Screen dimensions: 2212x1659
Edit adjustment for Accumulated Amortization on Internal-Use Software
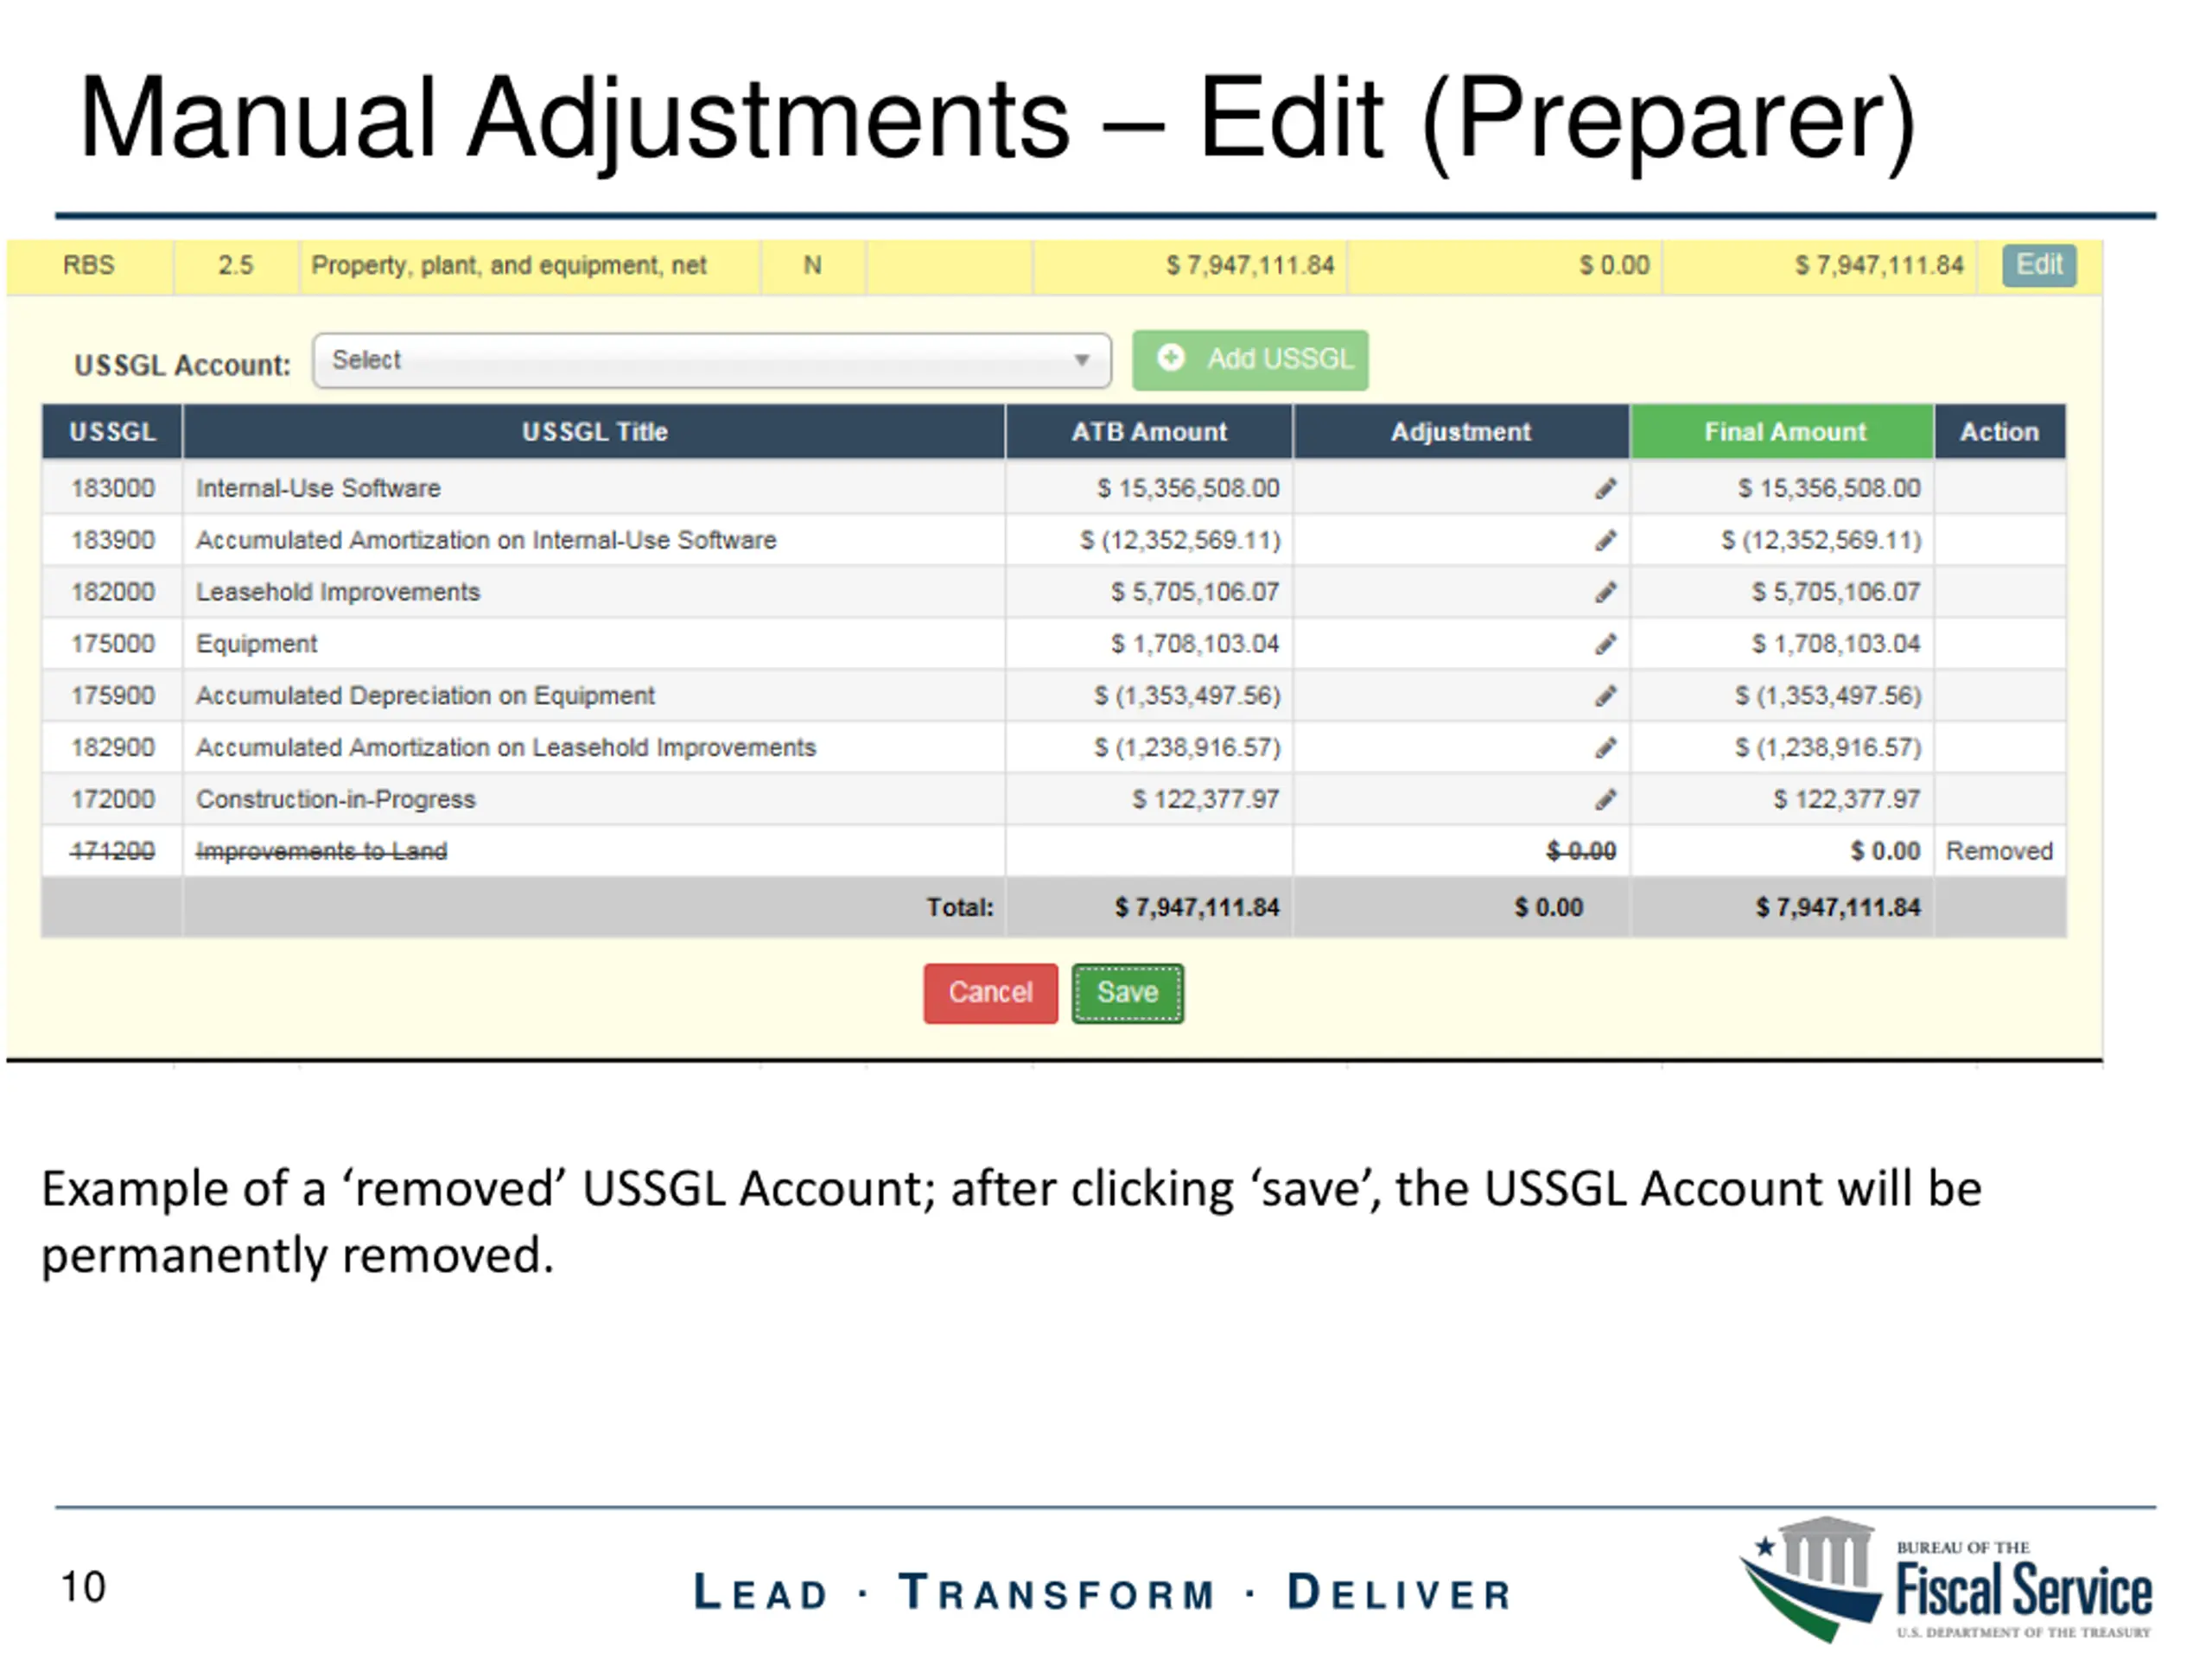point(1605,540)
